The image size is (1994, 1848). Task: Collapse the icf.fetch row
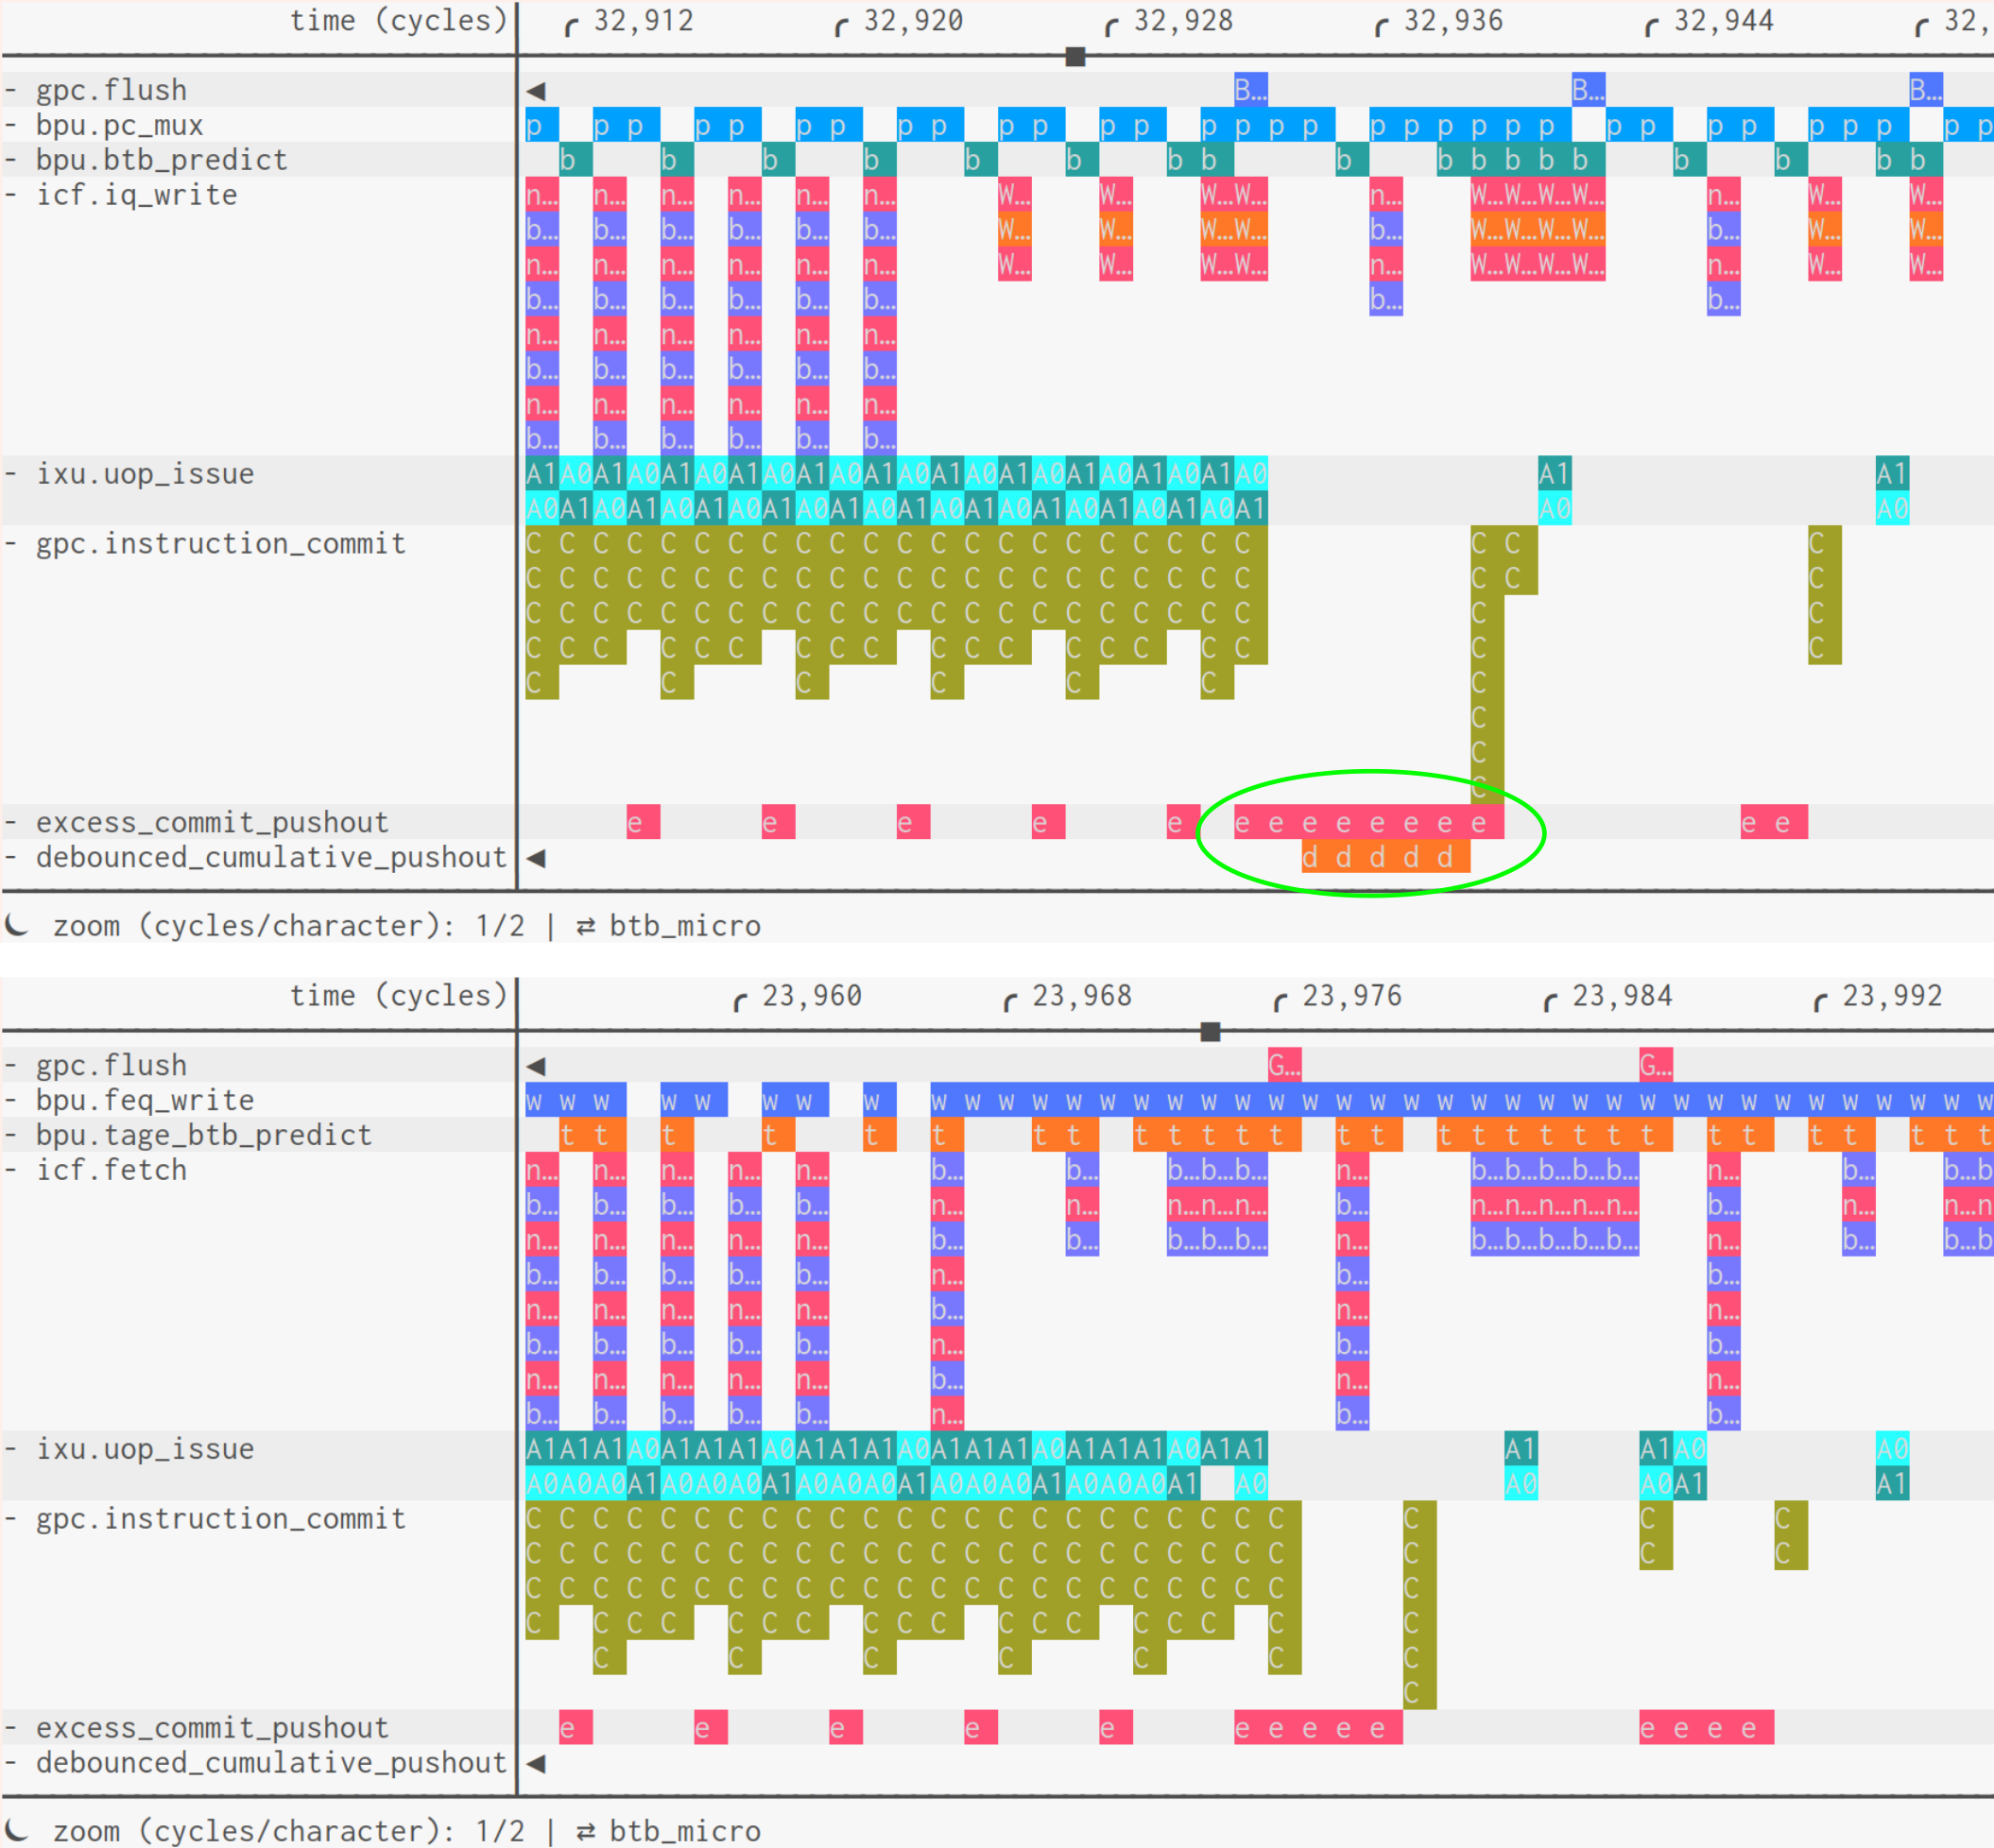click(x=10, y=1170)
